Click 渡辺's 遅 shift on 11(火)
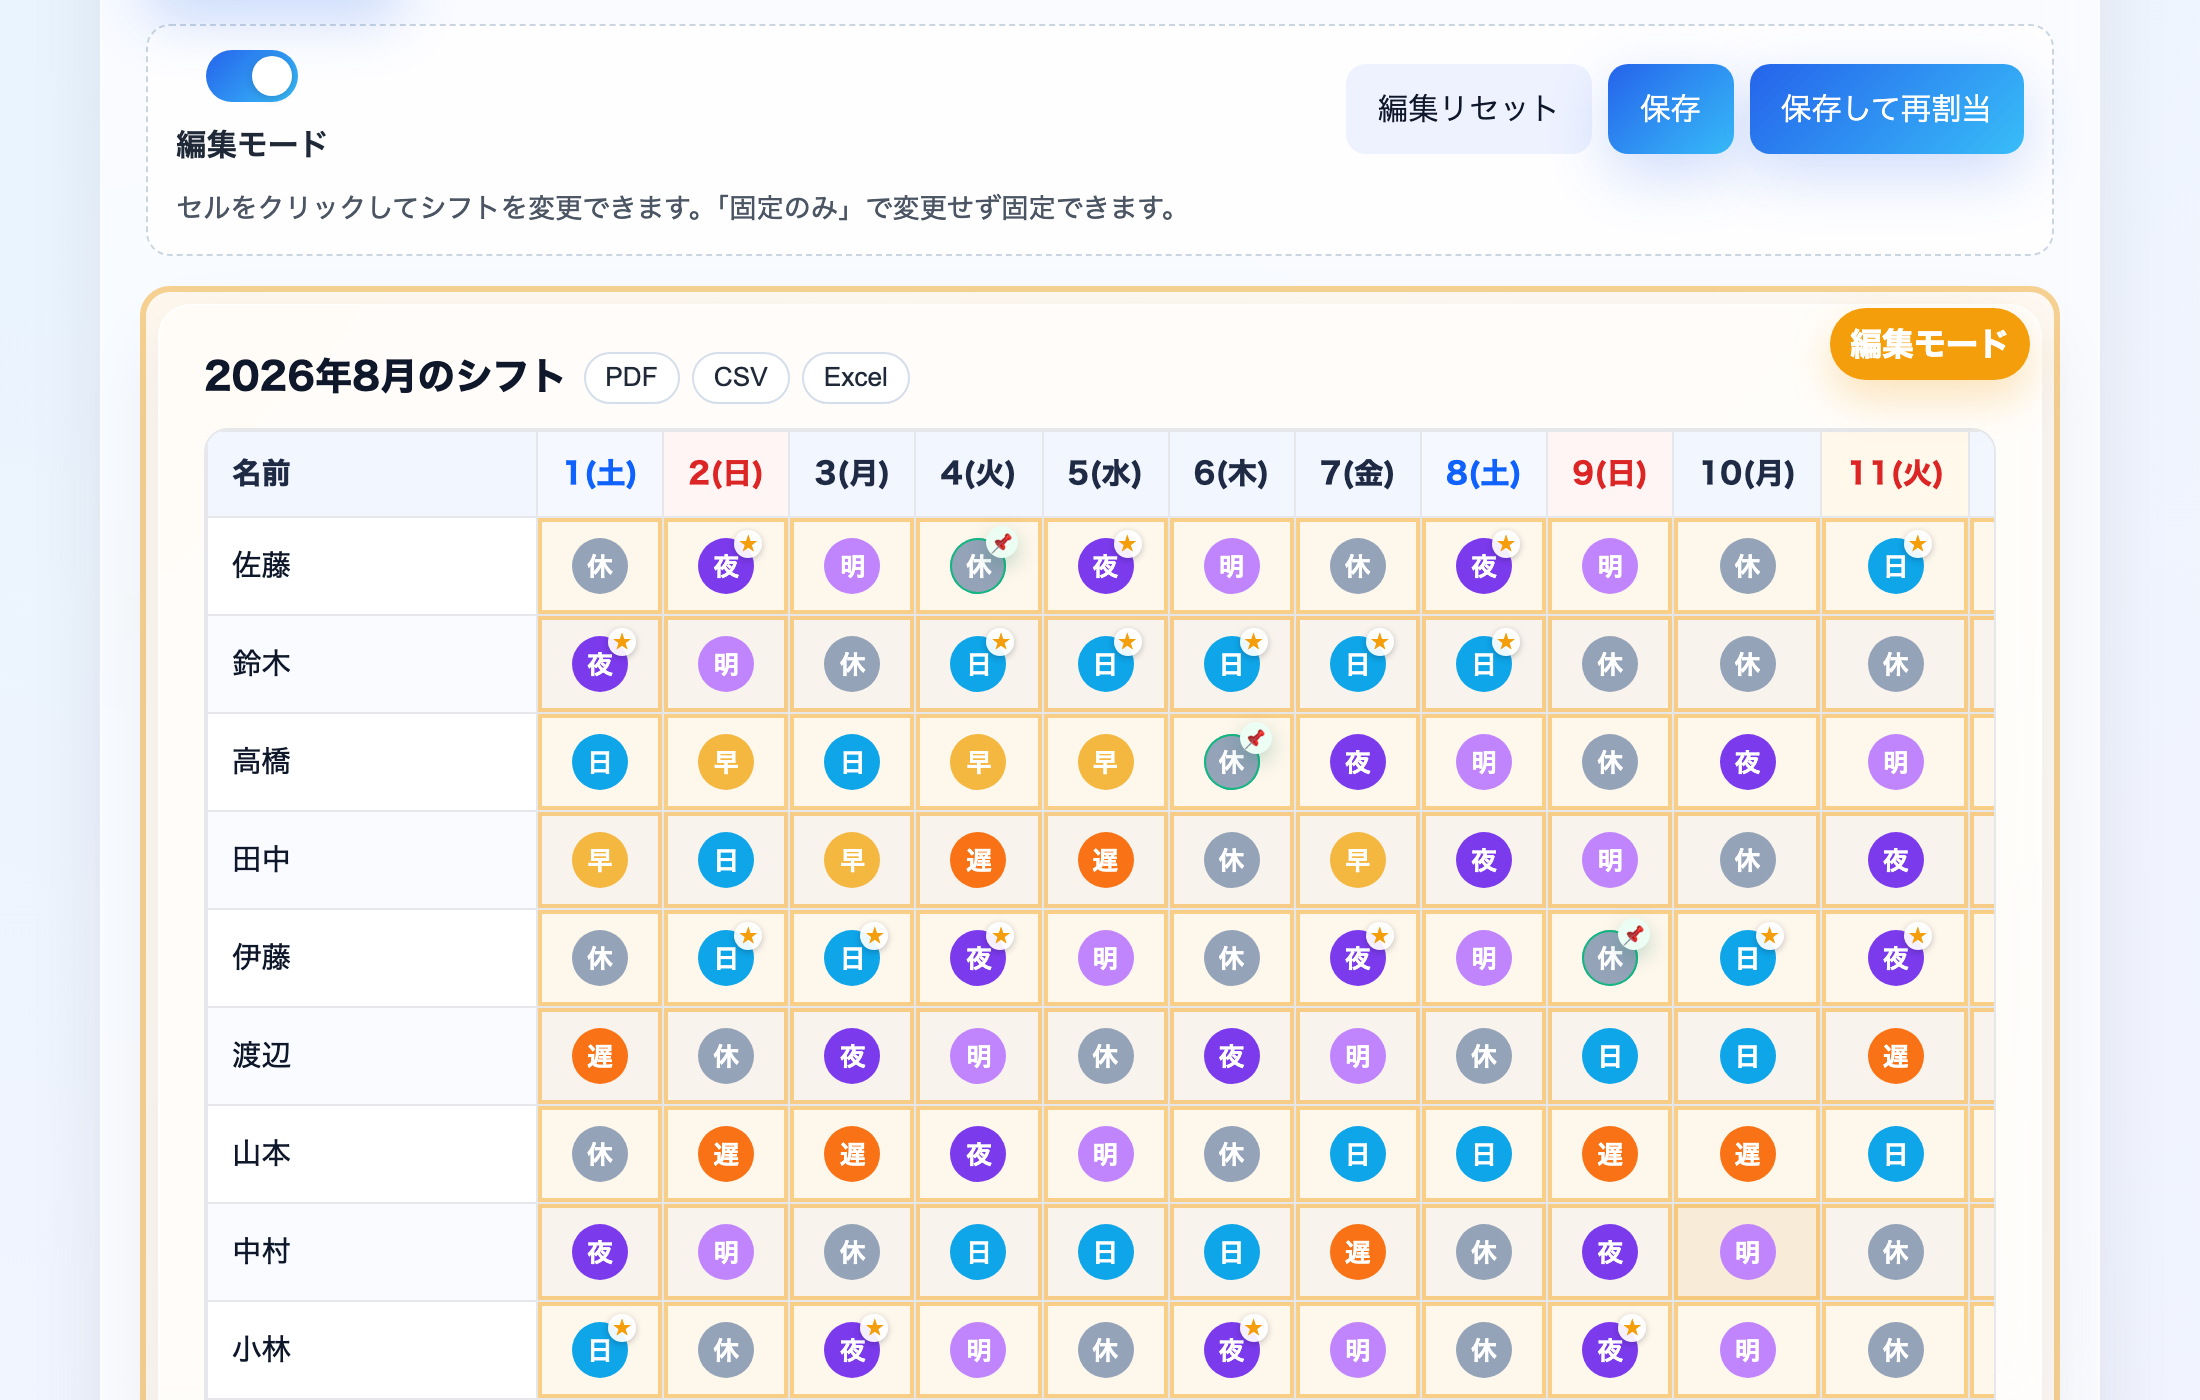 pos(1896,1056)
